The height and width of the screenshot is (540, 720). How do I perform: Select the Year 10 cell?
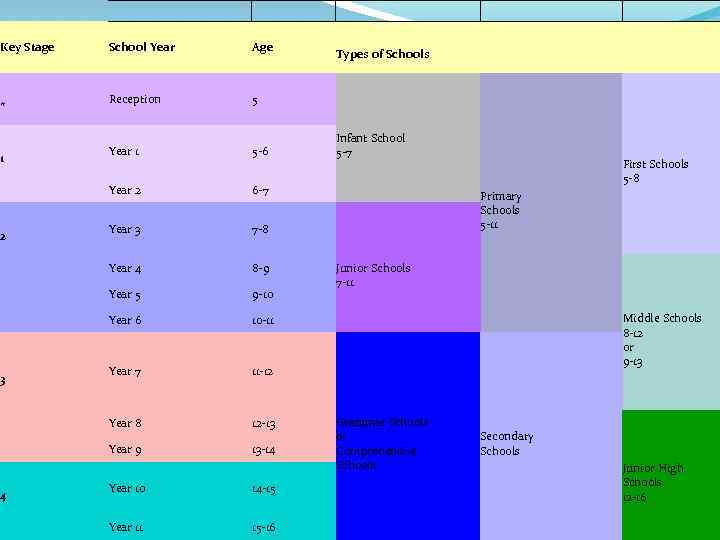click(127, 488)
